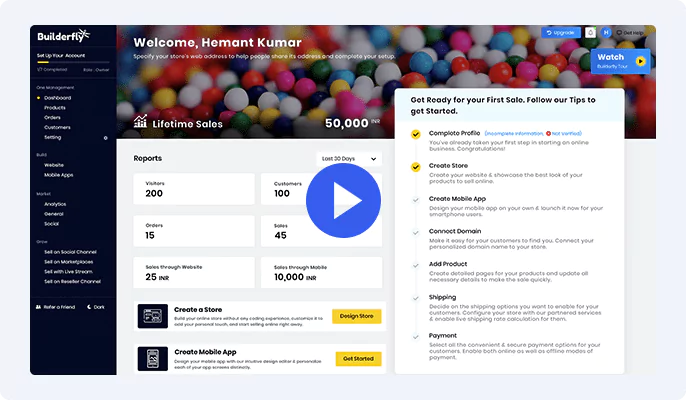Click the Builderfly logo

pos(65,37)
